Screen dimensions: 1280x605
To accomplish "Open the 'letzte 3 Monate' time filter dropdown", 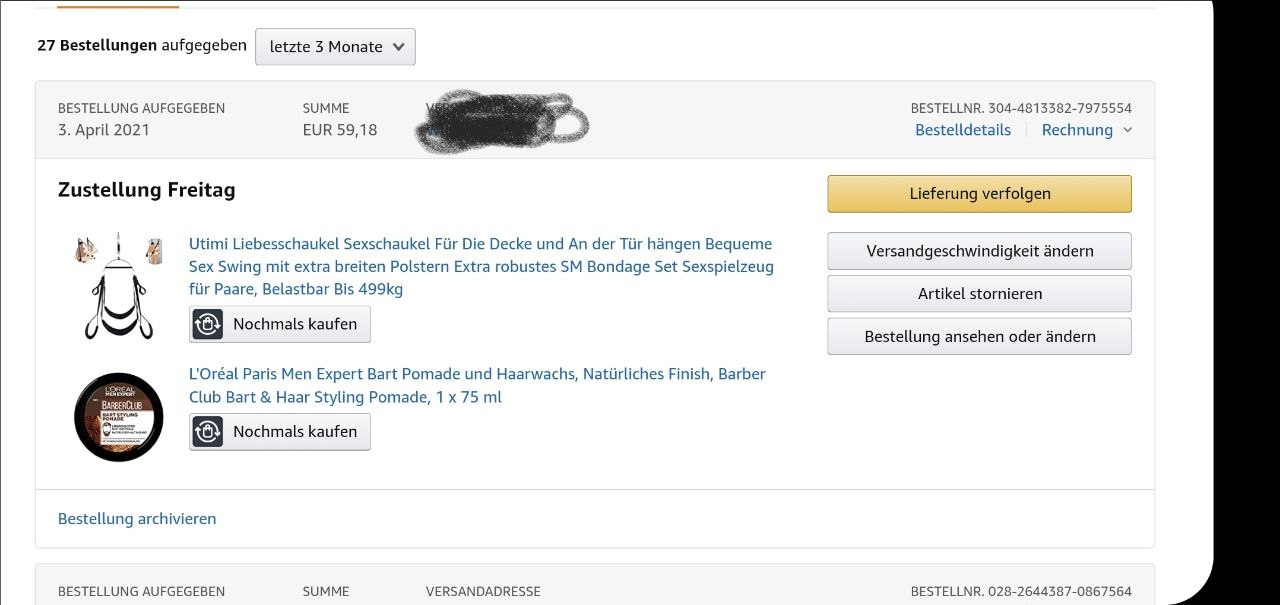I will pos(335,47).
